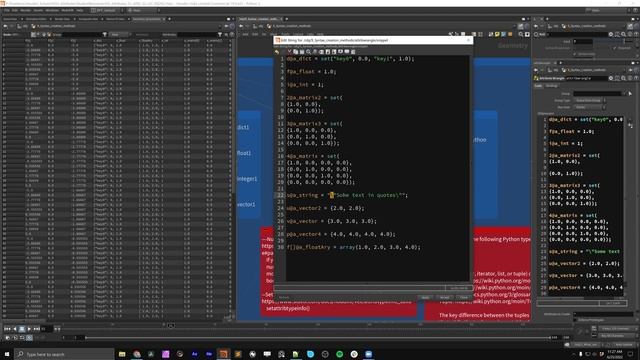Screen dimensions: 640x360
Task: Click the current frame marker on the timeline
Action: tap(171, 325)
